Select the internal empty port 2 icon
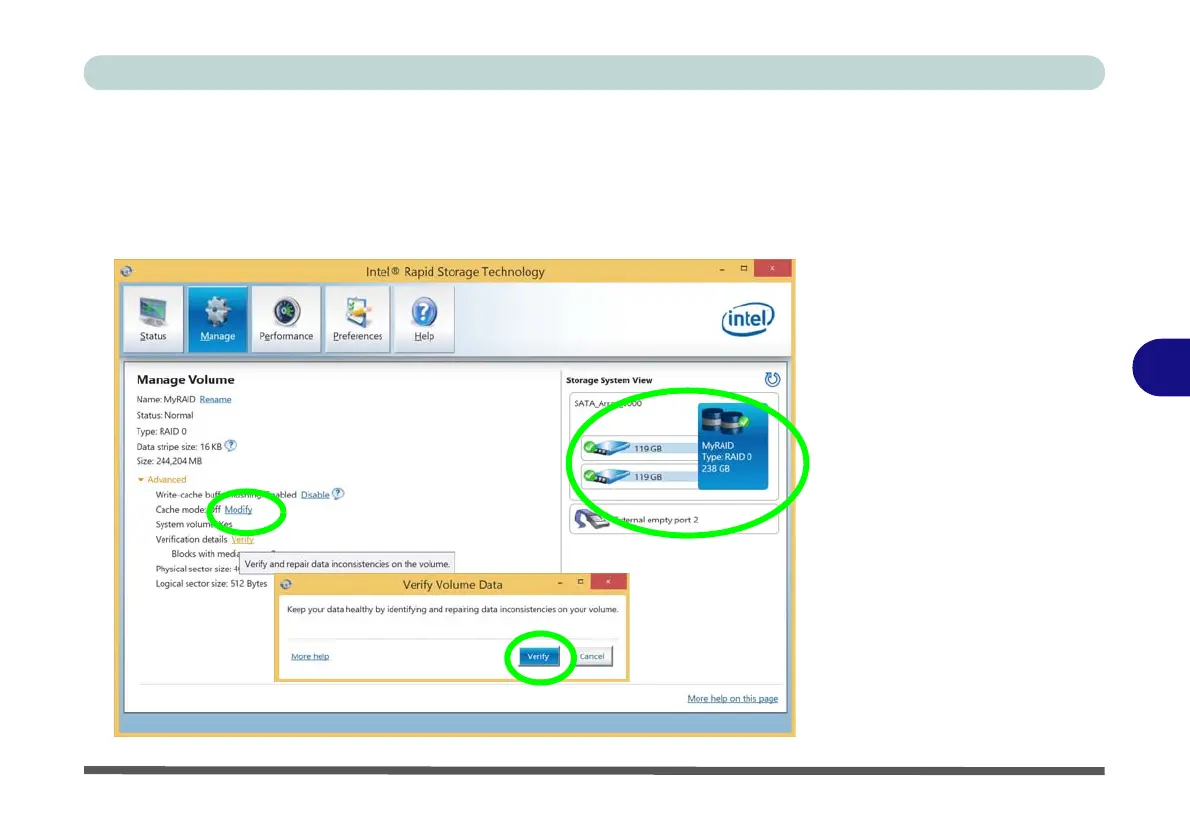Screen dimensions: 1190x838 (x=591, y=519)
